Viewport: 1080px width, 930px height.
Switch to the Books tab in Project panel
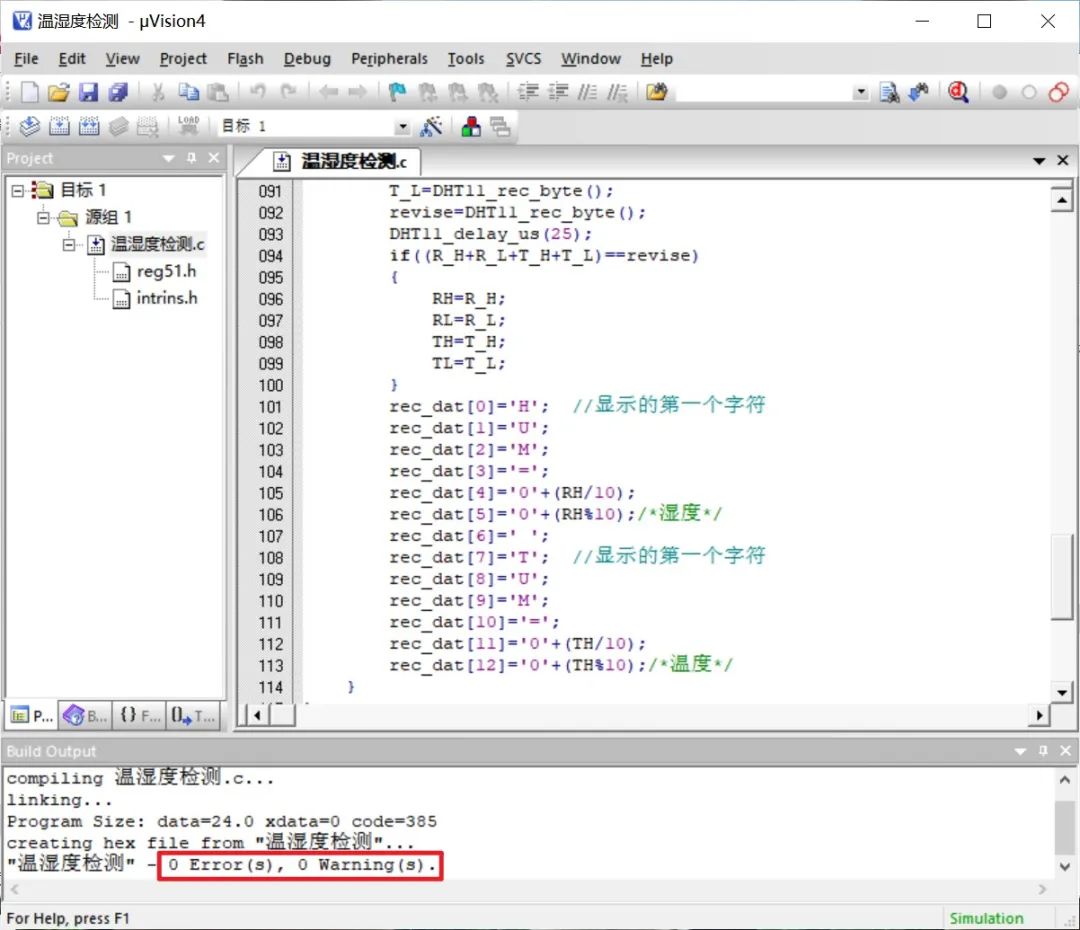point(85,716)
